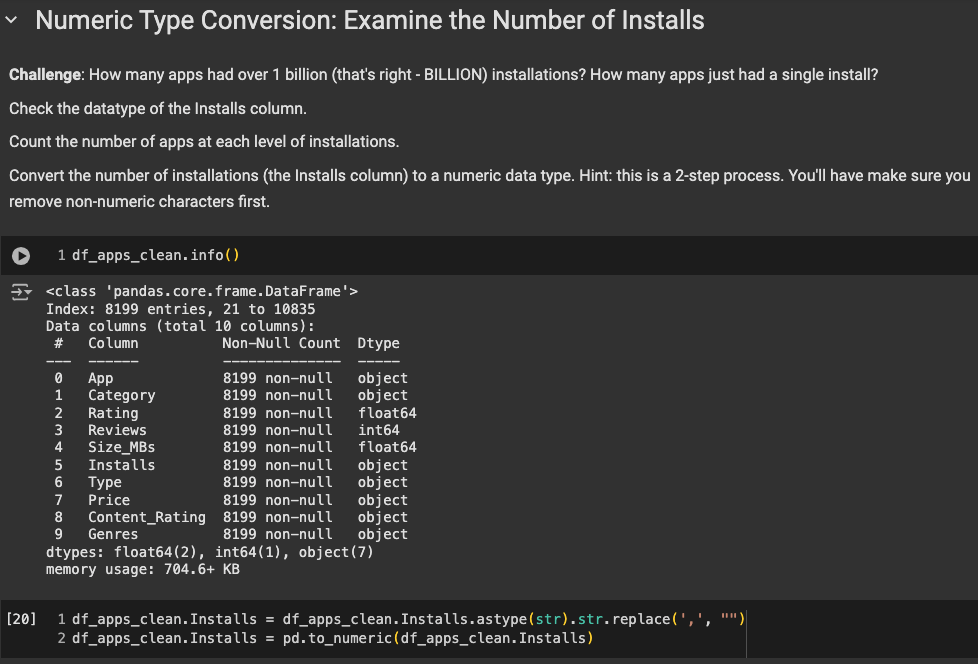
Task: Click the Type row in output
Action: (x=231, y=482)
